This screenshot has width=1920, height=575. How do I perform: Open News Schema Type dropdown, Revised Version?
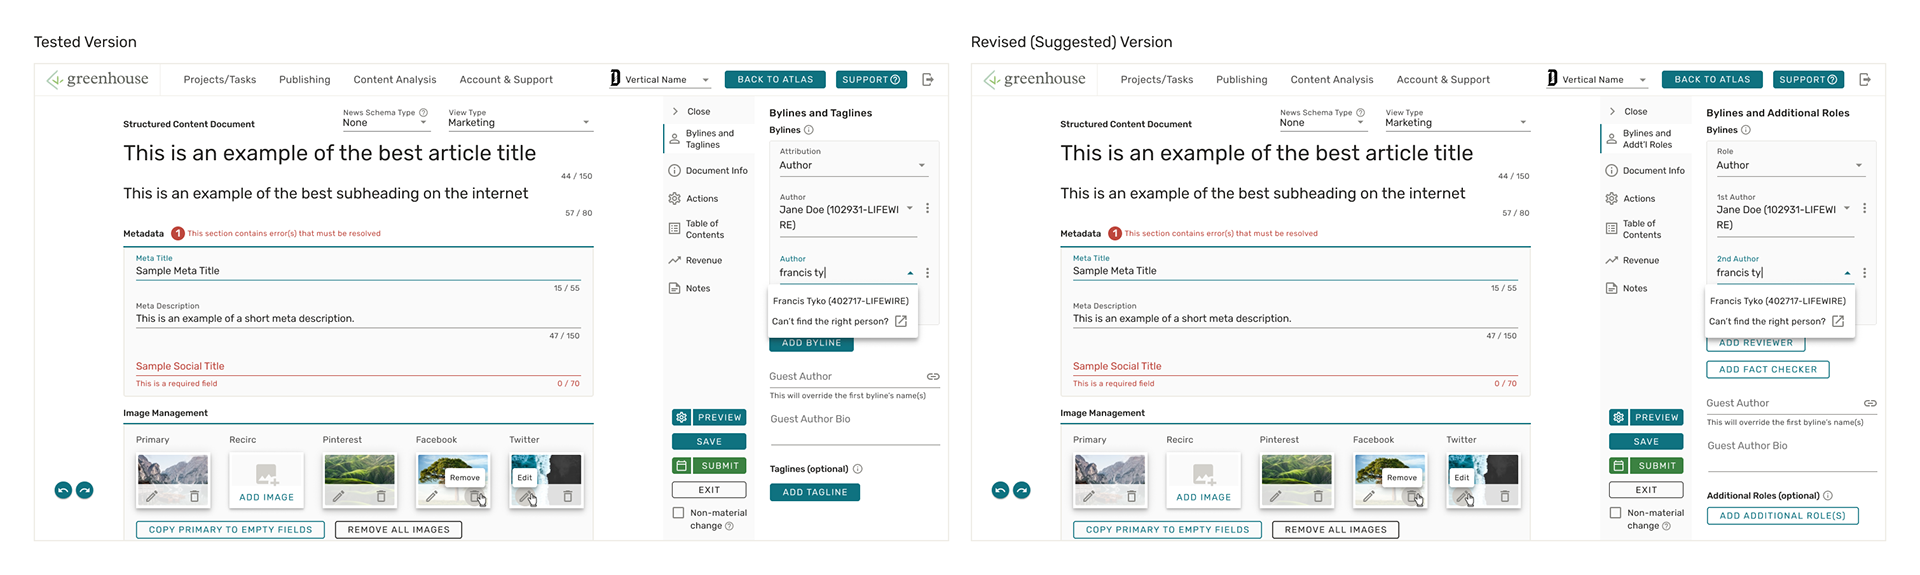click(x=1323, y=119)
